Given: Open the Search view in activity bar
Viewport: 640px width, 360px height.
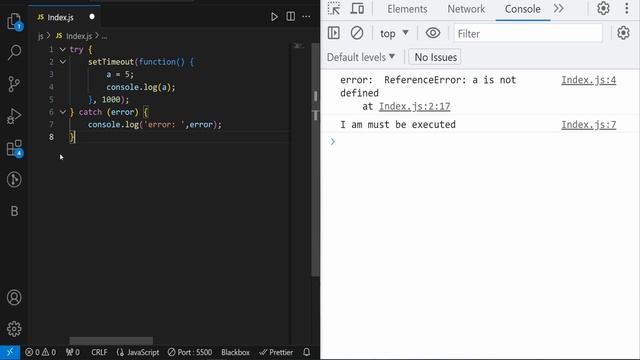Looking at the screenshot, I should click(14, 52).
